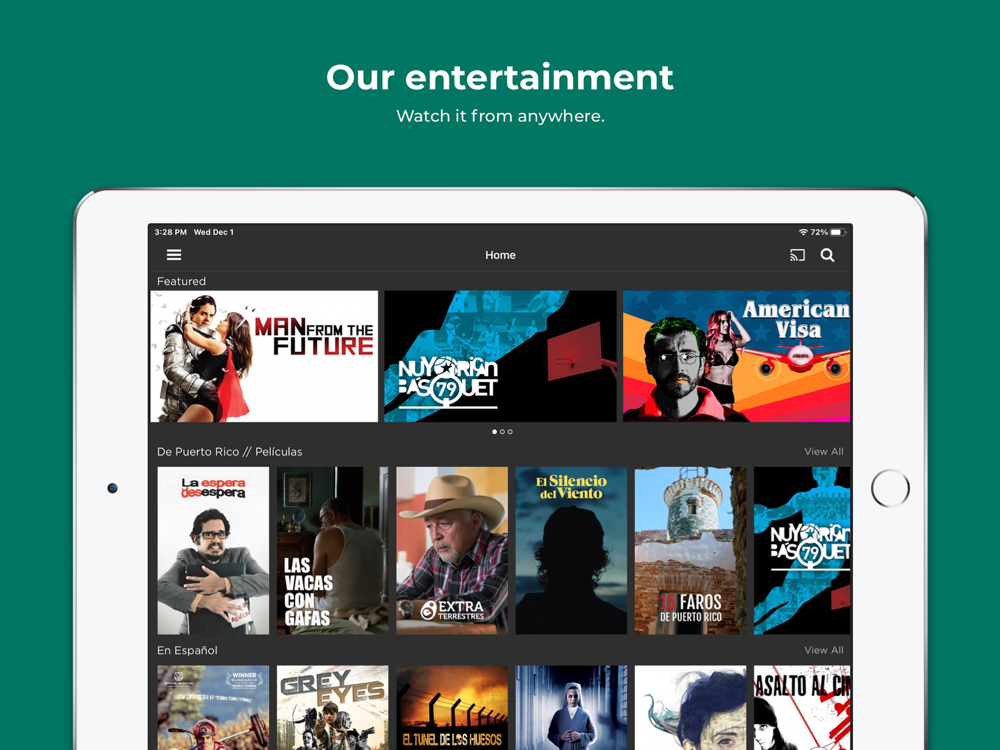Click the Home title text
Viewport: 1000px width, 750px height.
tap(500, 255)
